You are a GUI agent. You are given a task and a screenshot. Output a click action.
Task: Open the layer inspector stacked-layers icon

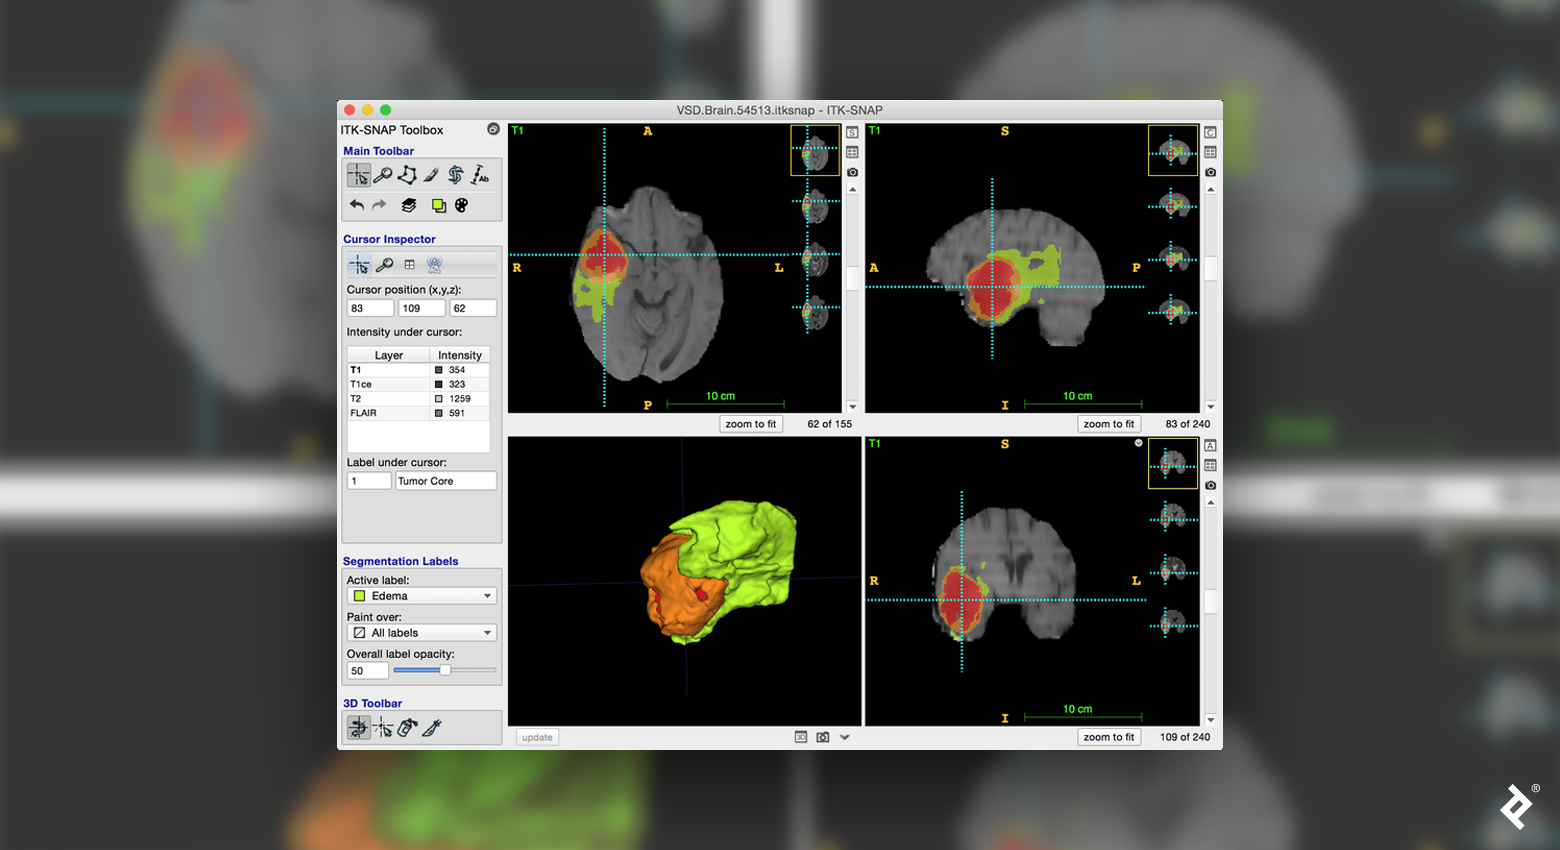pyautogui.click(x=408, y=205)
